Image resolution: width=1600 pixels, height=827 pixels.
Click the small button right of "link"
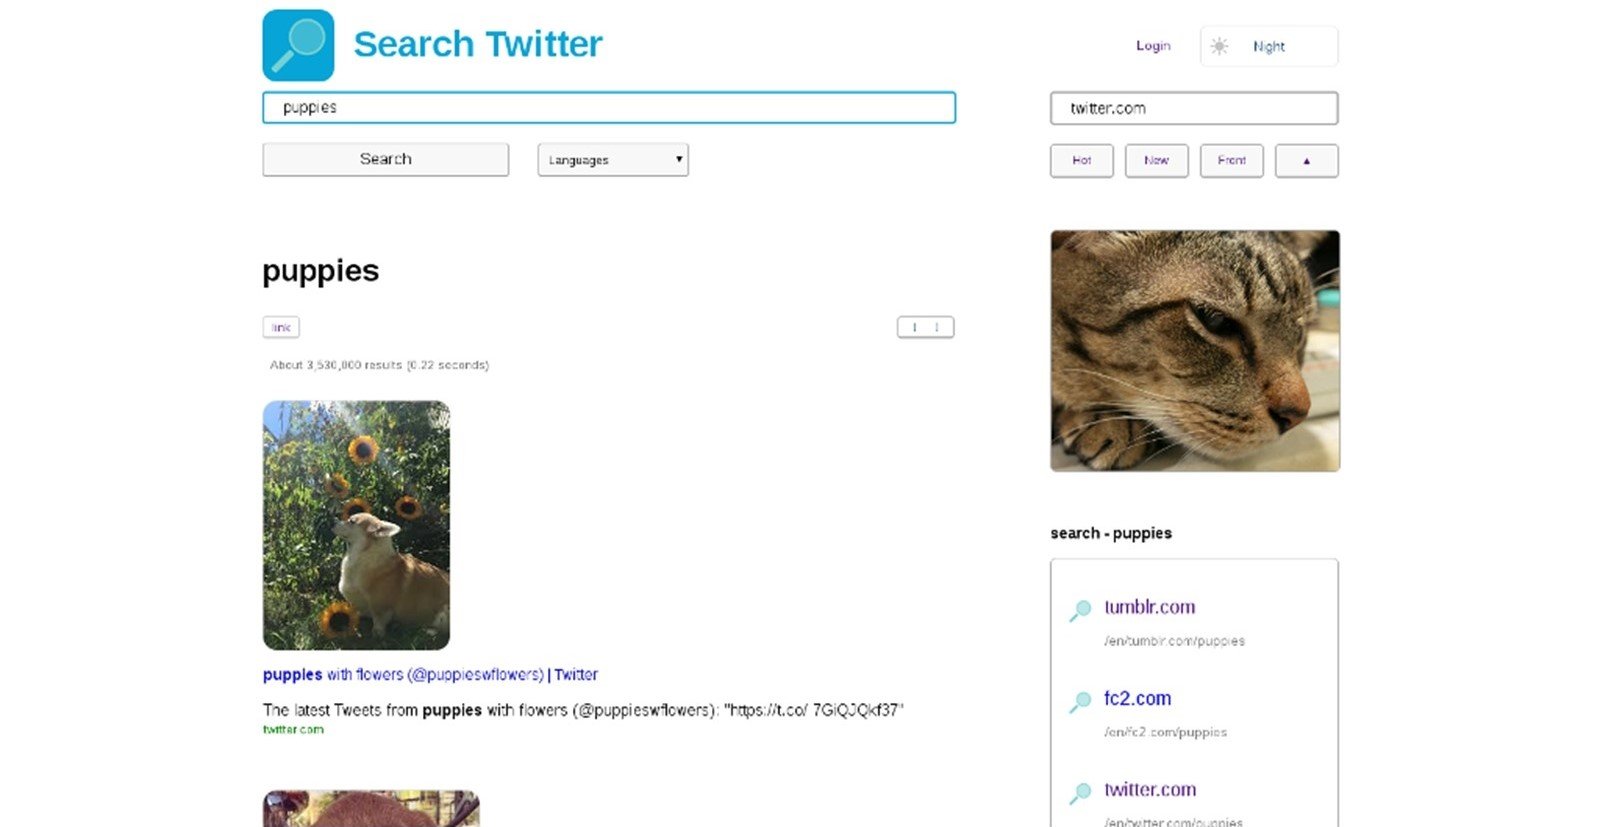926,327
